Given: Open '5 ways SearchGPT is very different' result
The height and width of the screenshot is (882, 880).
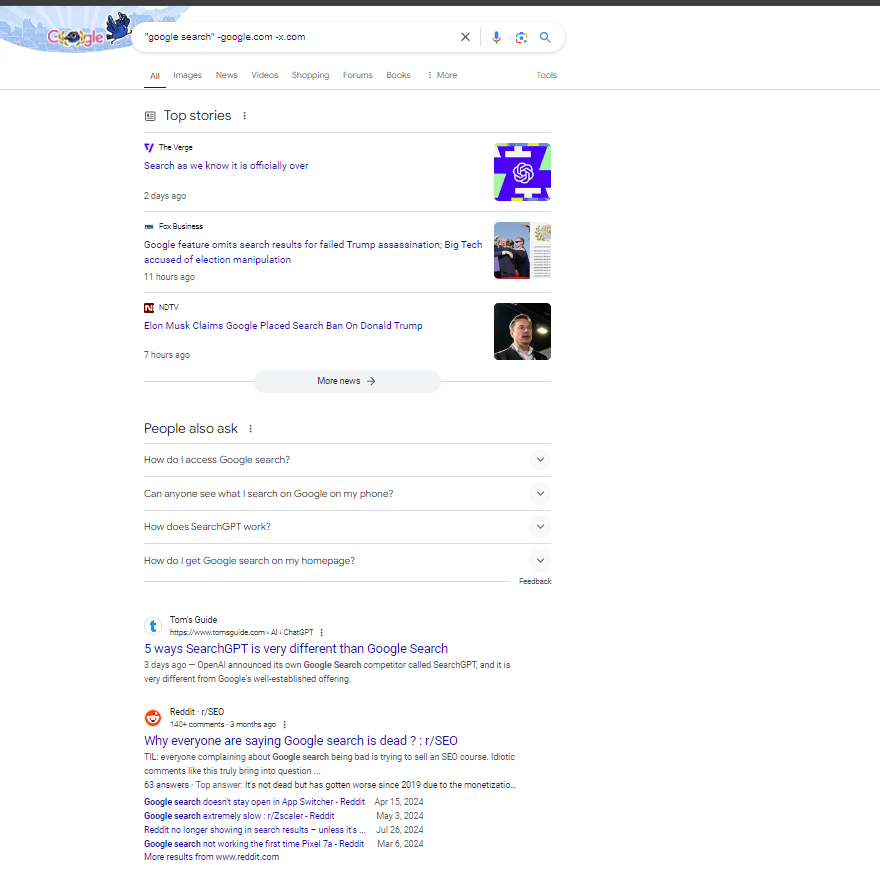Looking at the screenshot, I should coord(296,649).
